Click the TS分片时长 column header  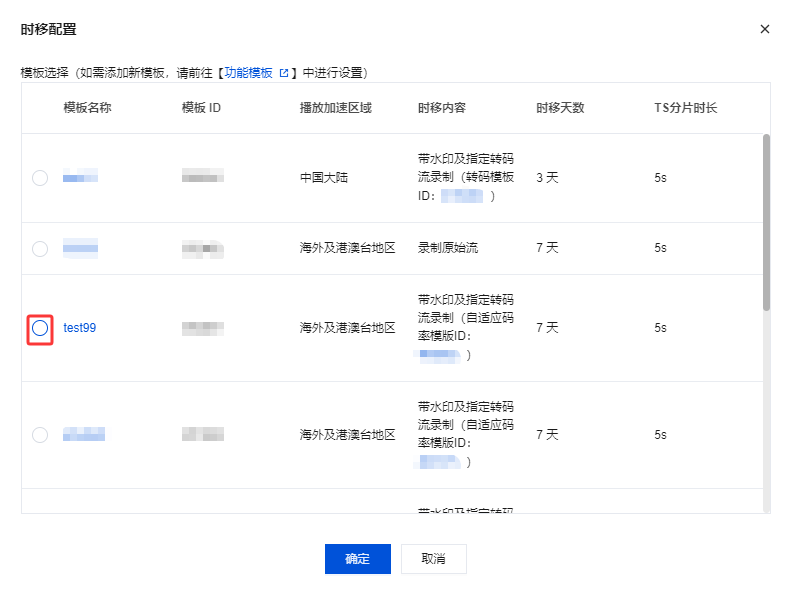[680, 108]
